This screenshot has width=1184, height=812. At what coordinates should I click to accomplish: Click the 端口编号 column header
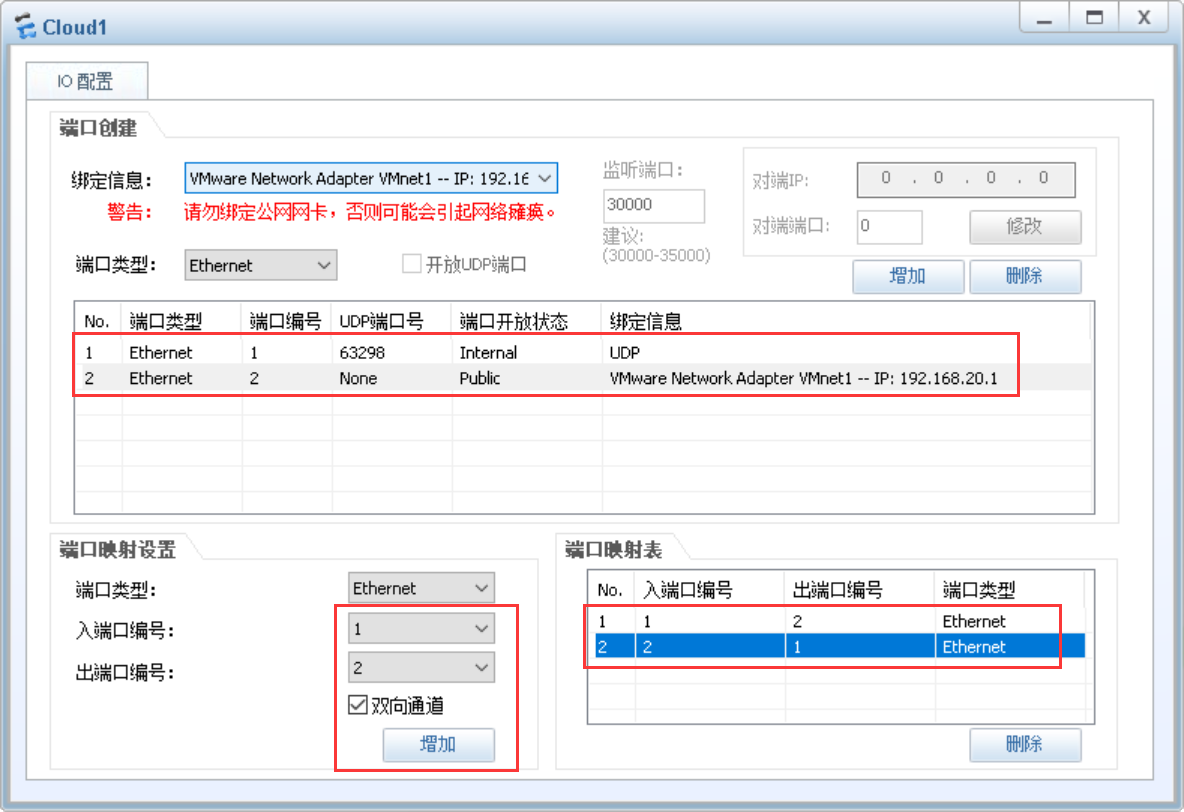coord(286,321)
